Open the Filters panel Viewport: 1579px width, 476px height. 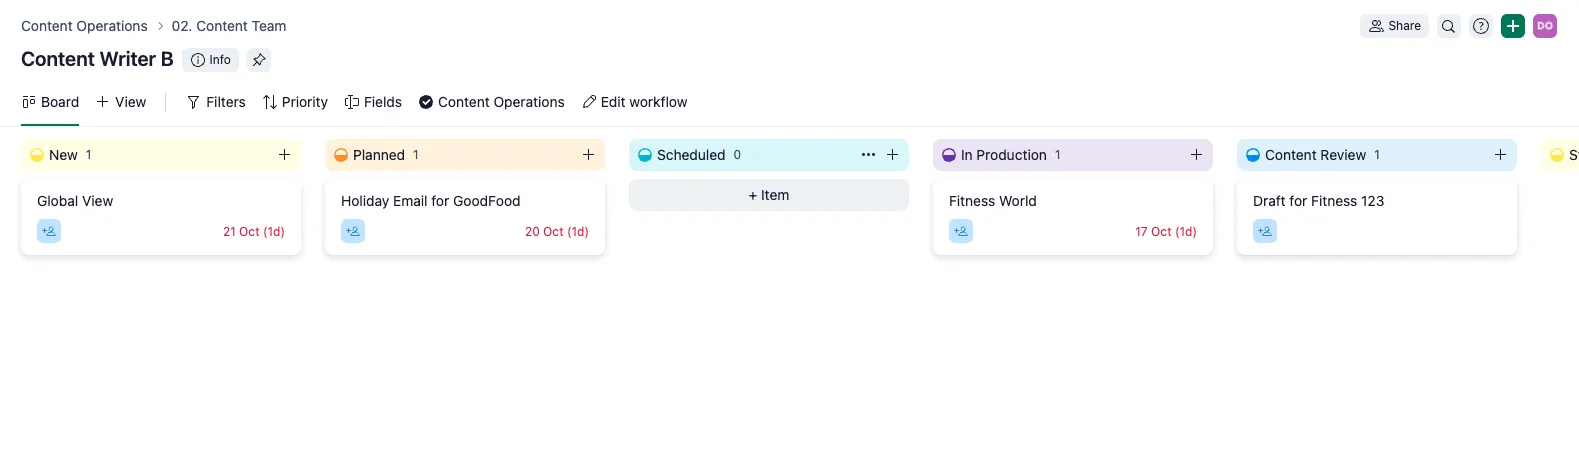point(216,102)
